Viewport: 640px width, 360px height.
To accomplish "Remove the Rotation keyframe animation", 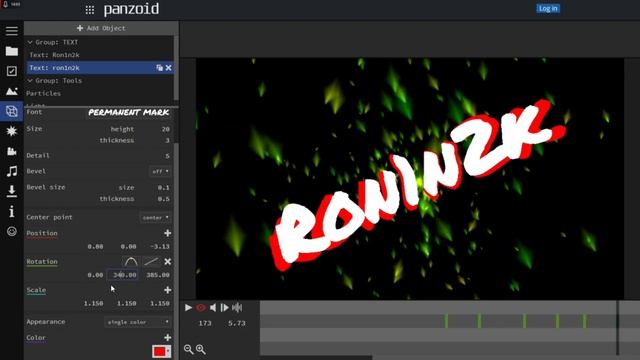I will (167, 262).
